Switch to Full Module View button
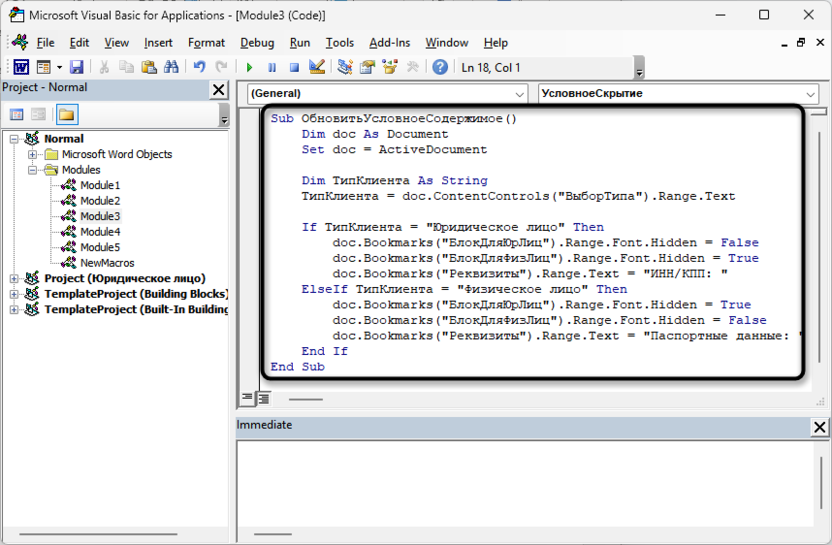This screenshot has height=545, width=832. [263, 398]
